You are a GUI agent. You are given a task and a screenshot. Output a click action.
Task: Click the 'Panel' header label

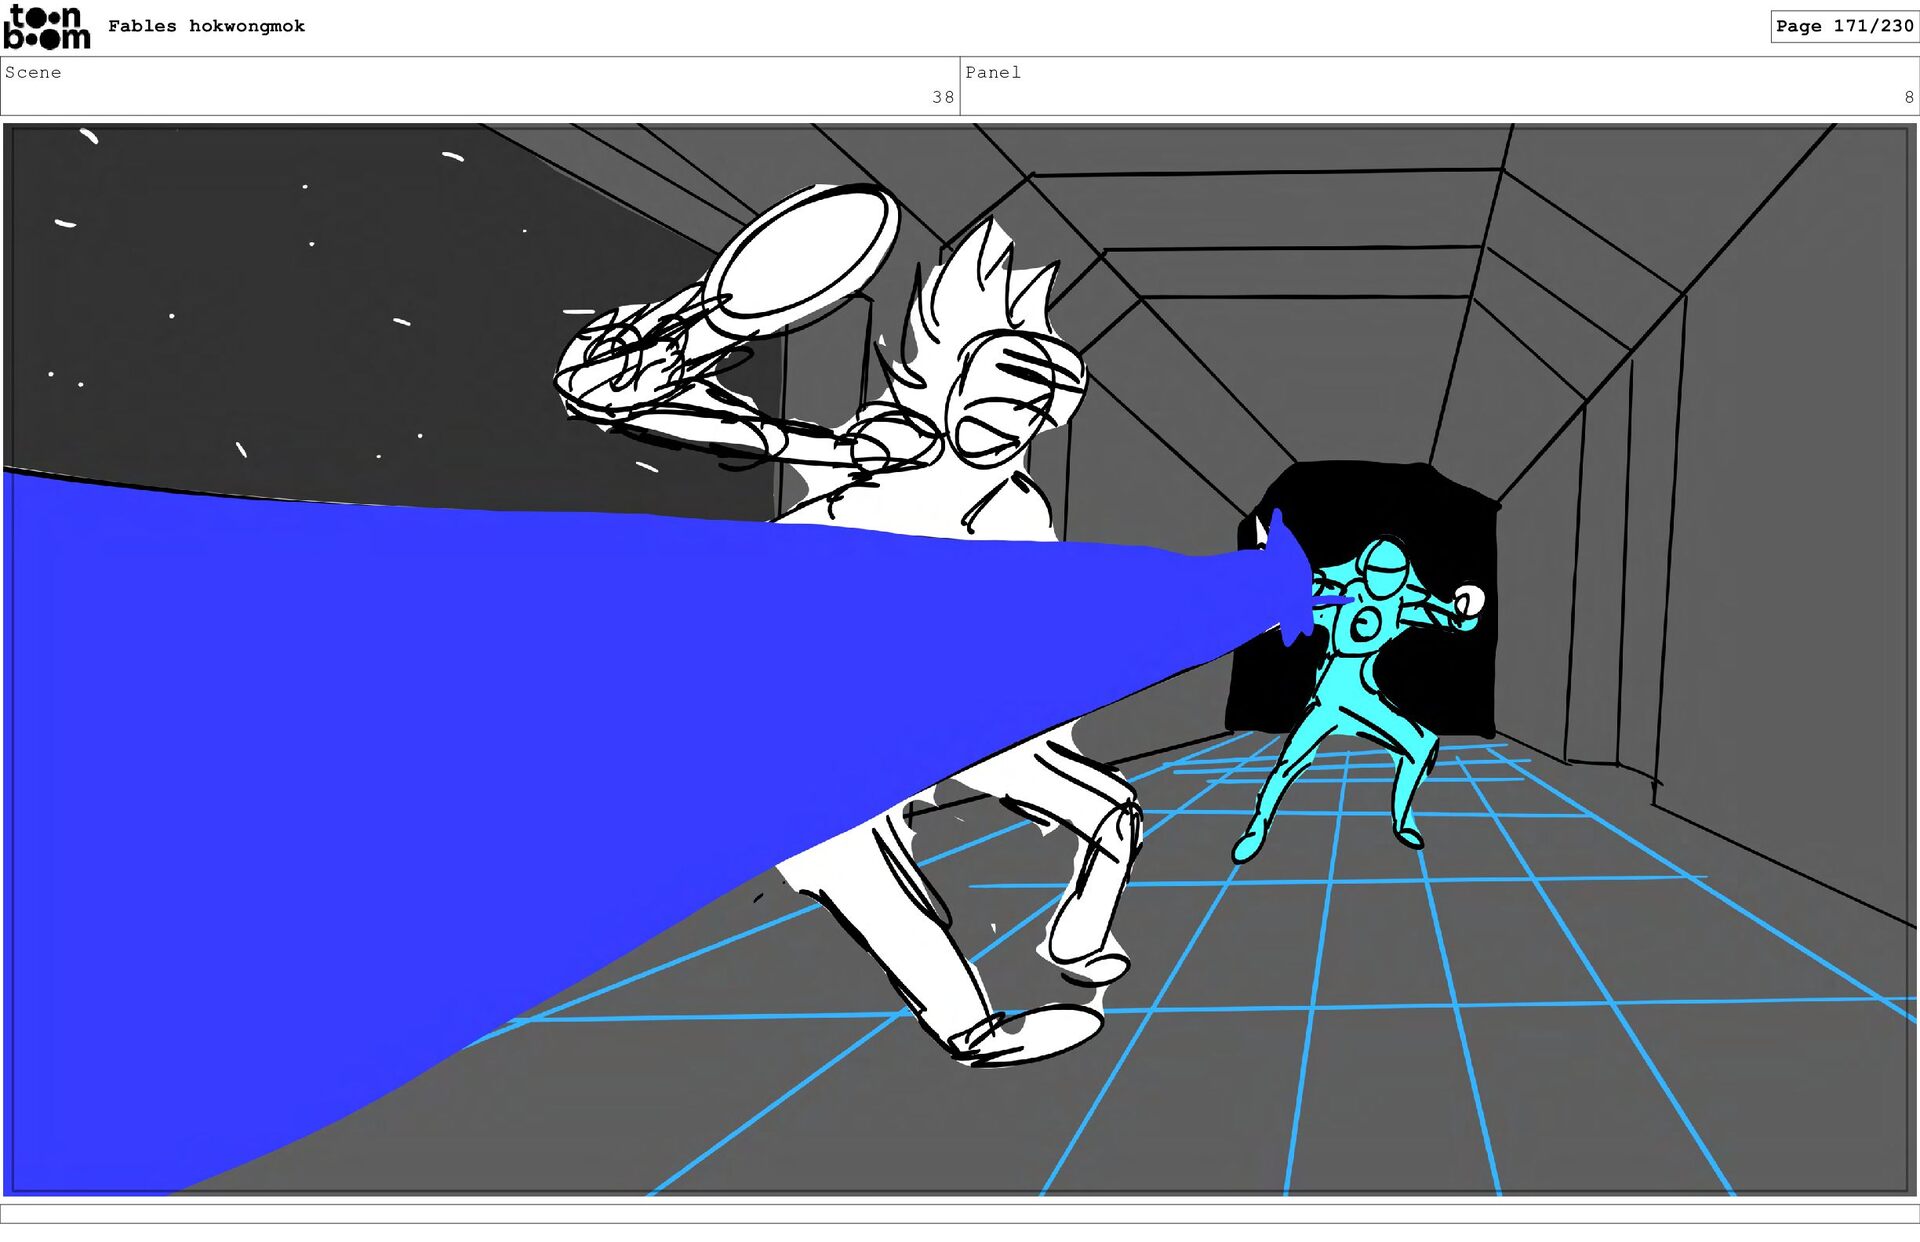[992, 73]
